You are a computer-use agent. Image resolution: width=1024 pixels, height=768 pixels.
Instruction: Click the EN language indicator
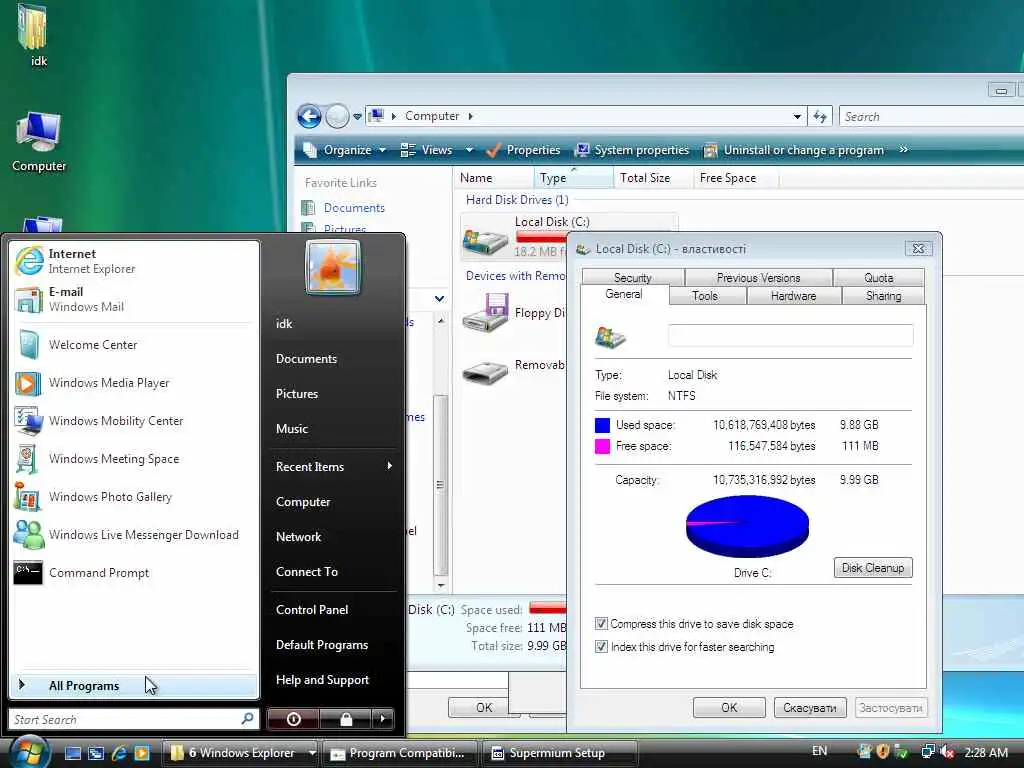click(x=820, y=751)
